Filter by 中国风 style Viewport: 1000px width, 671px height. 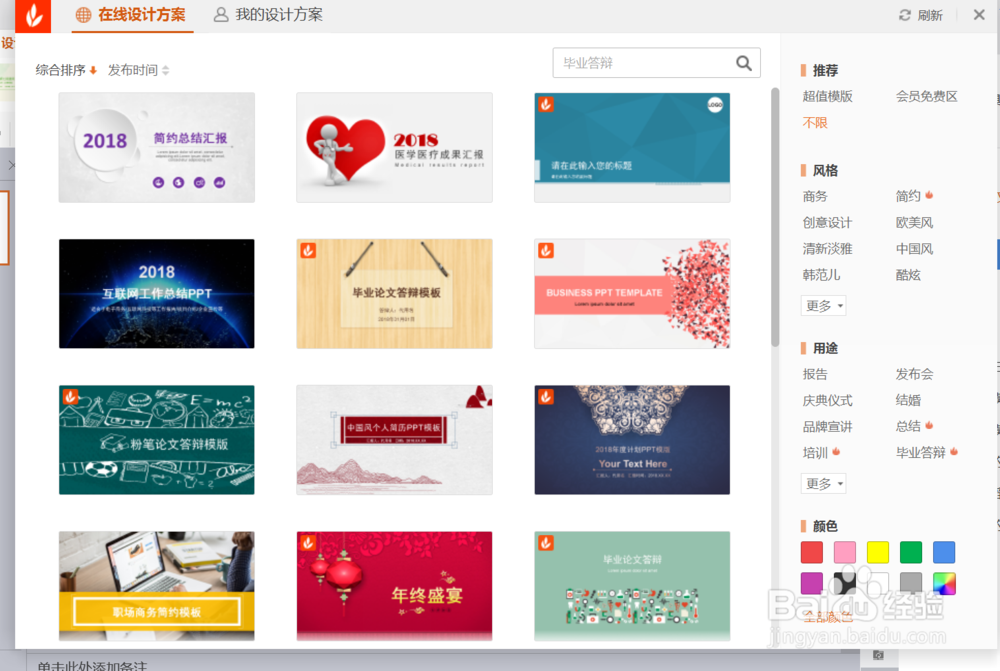pyautogui.click(x=914, y=249)
